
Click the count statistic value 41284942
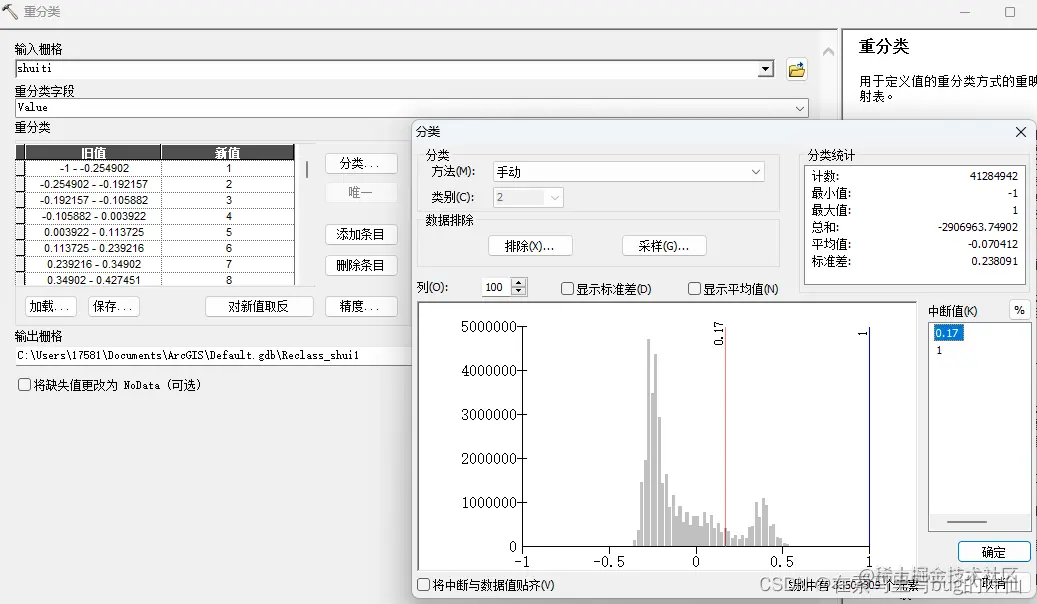(x=993, y=176)
